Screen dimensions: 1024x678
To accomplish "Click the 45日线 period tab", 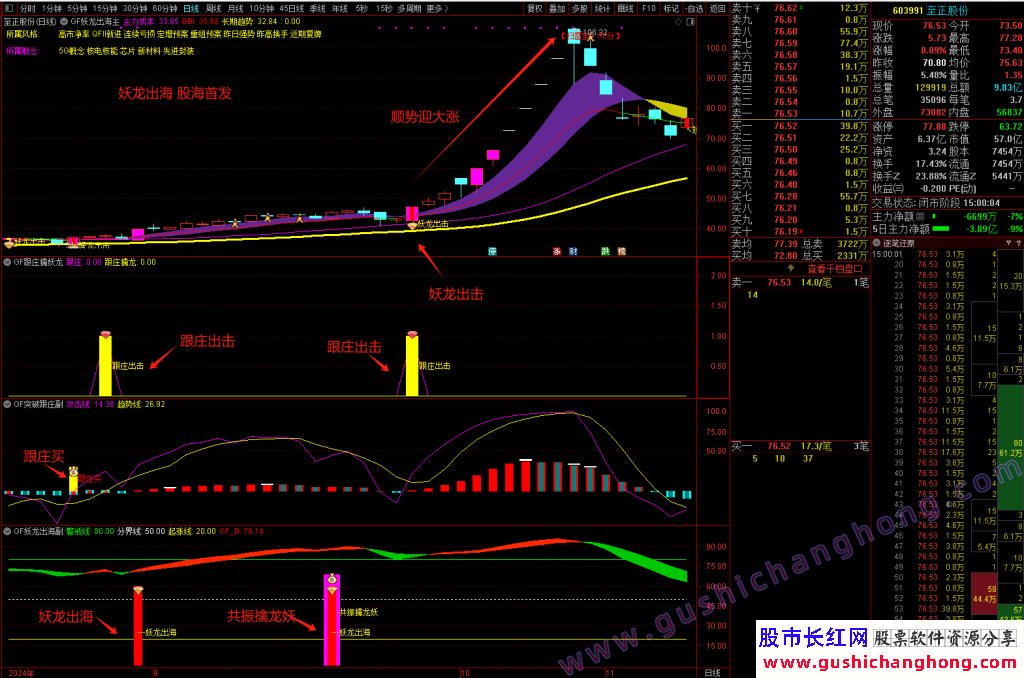I will (292, 8).
